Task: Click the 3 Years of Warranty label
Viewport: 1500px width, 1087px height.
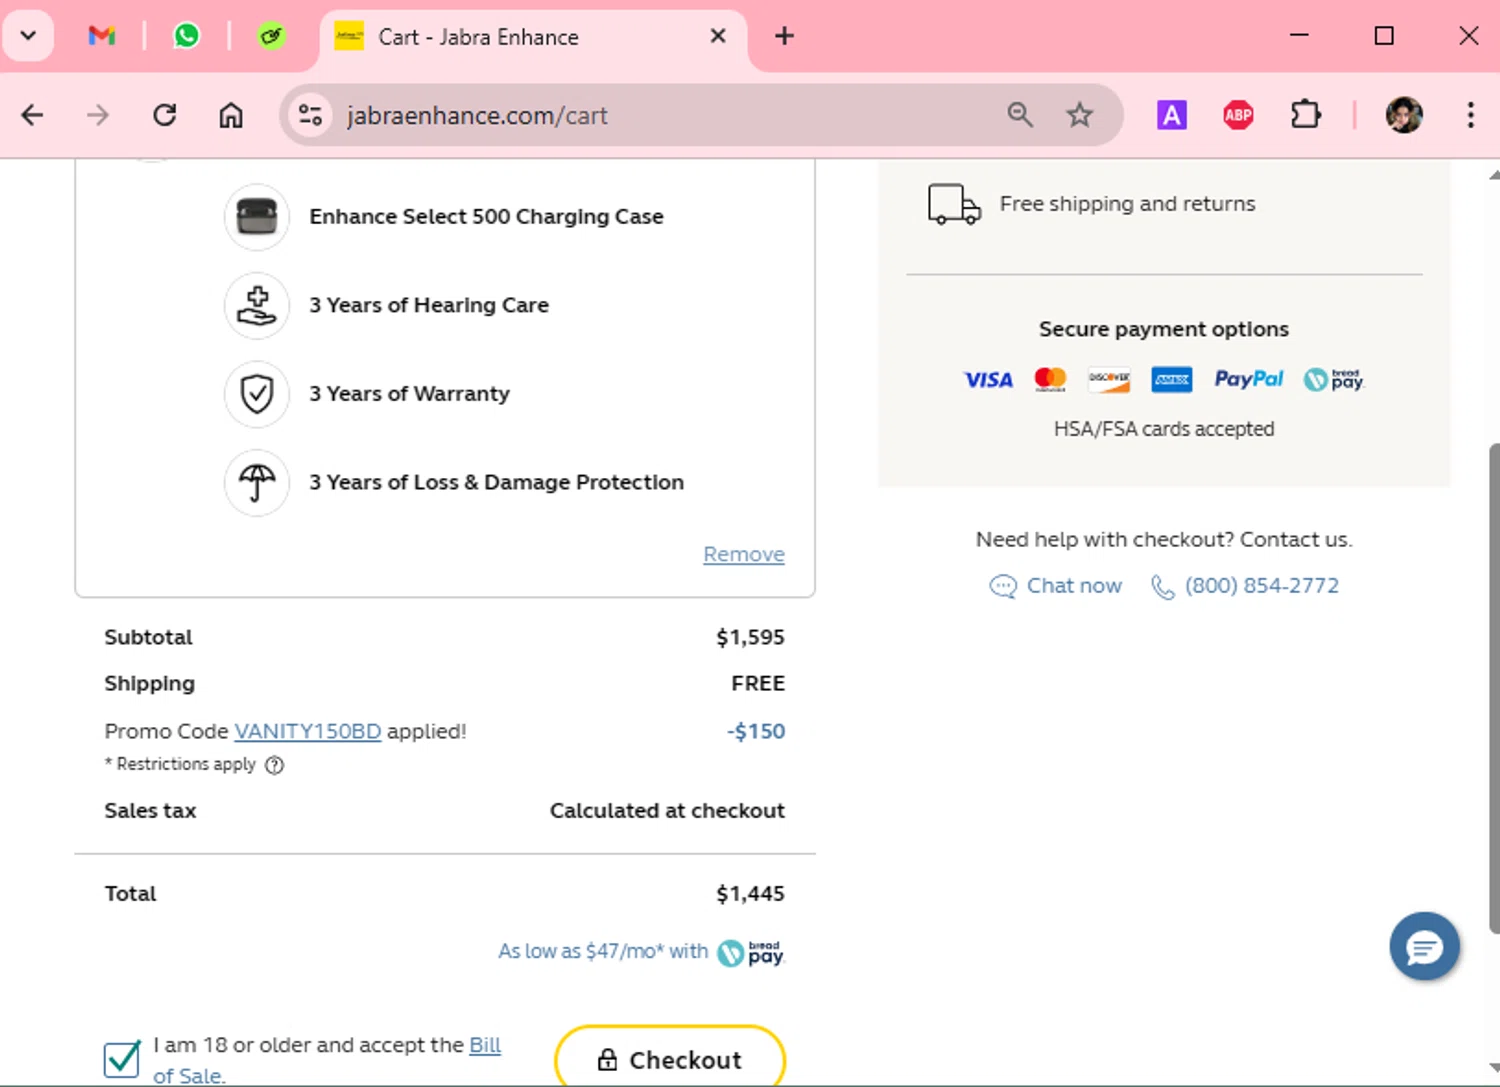Action: coord(409,394)
